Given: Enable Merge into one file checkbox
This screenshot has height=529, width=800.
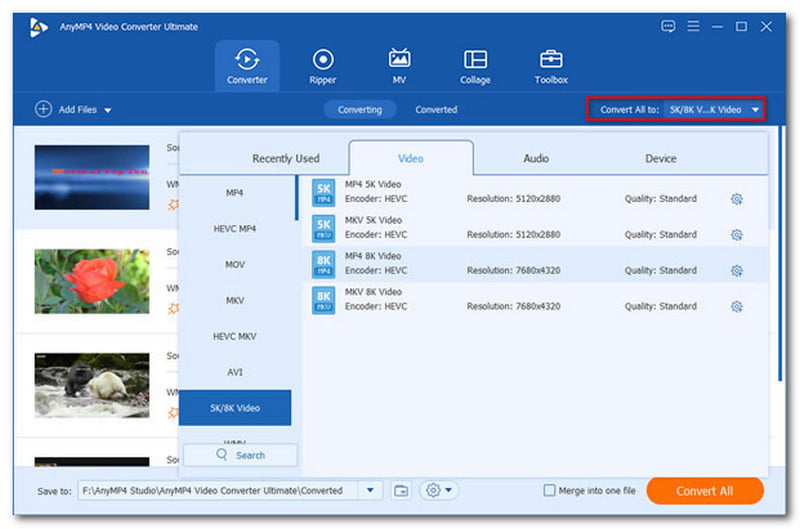Looking at the screenshot, I should tap(549, 491).
